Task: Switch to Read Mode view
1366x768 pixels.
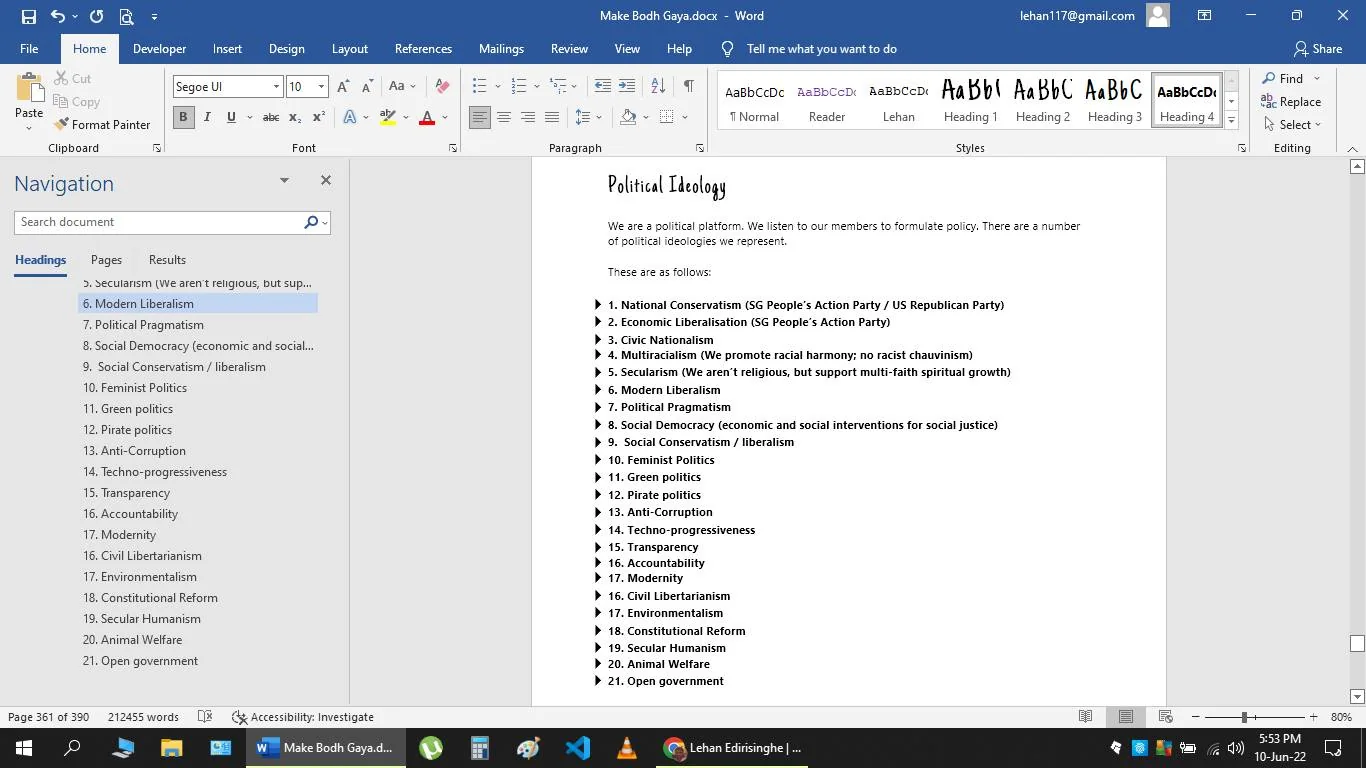Action: 1085,717
